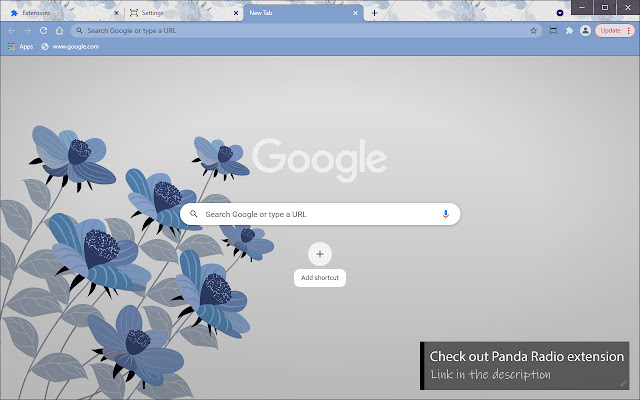Image resolution: width=640 pixels, height=400 pixels.
Task: Close the Extensions tab
Action: tap(116, 13)
